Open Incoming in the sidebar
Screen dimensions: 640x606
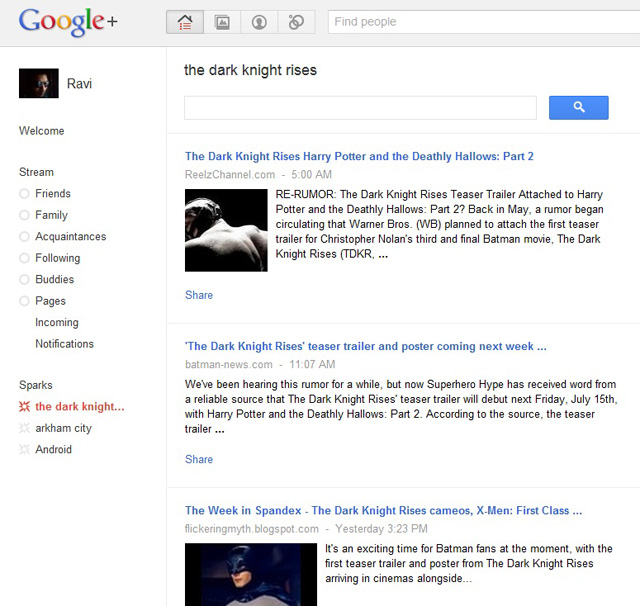[x=56, y=323]
